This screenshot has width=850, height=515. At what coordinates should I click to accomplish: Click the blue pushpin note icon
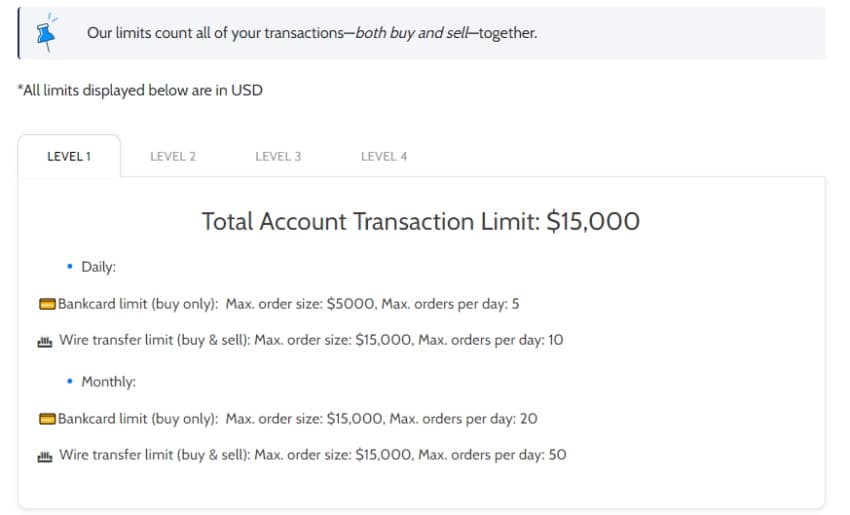(x=47, y=33)
